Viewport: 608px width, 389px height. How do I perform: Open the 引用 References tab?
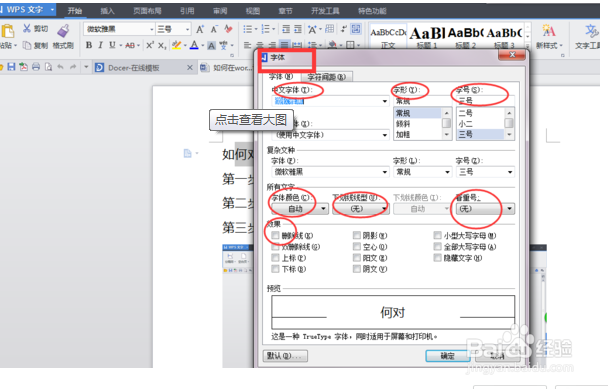(x=187, y=11)
